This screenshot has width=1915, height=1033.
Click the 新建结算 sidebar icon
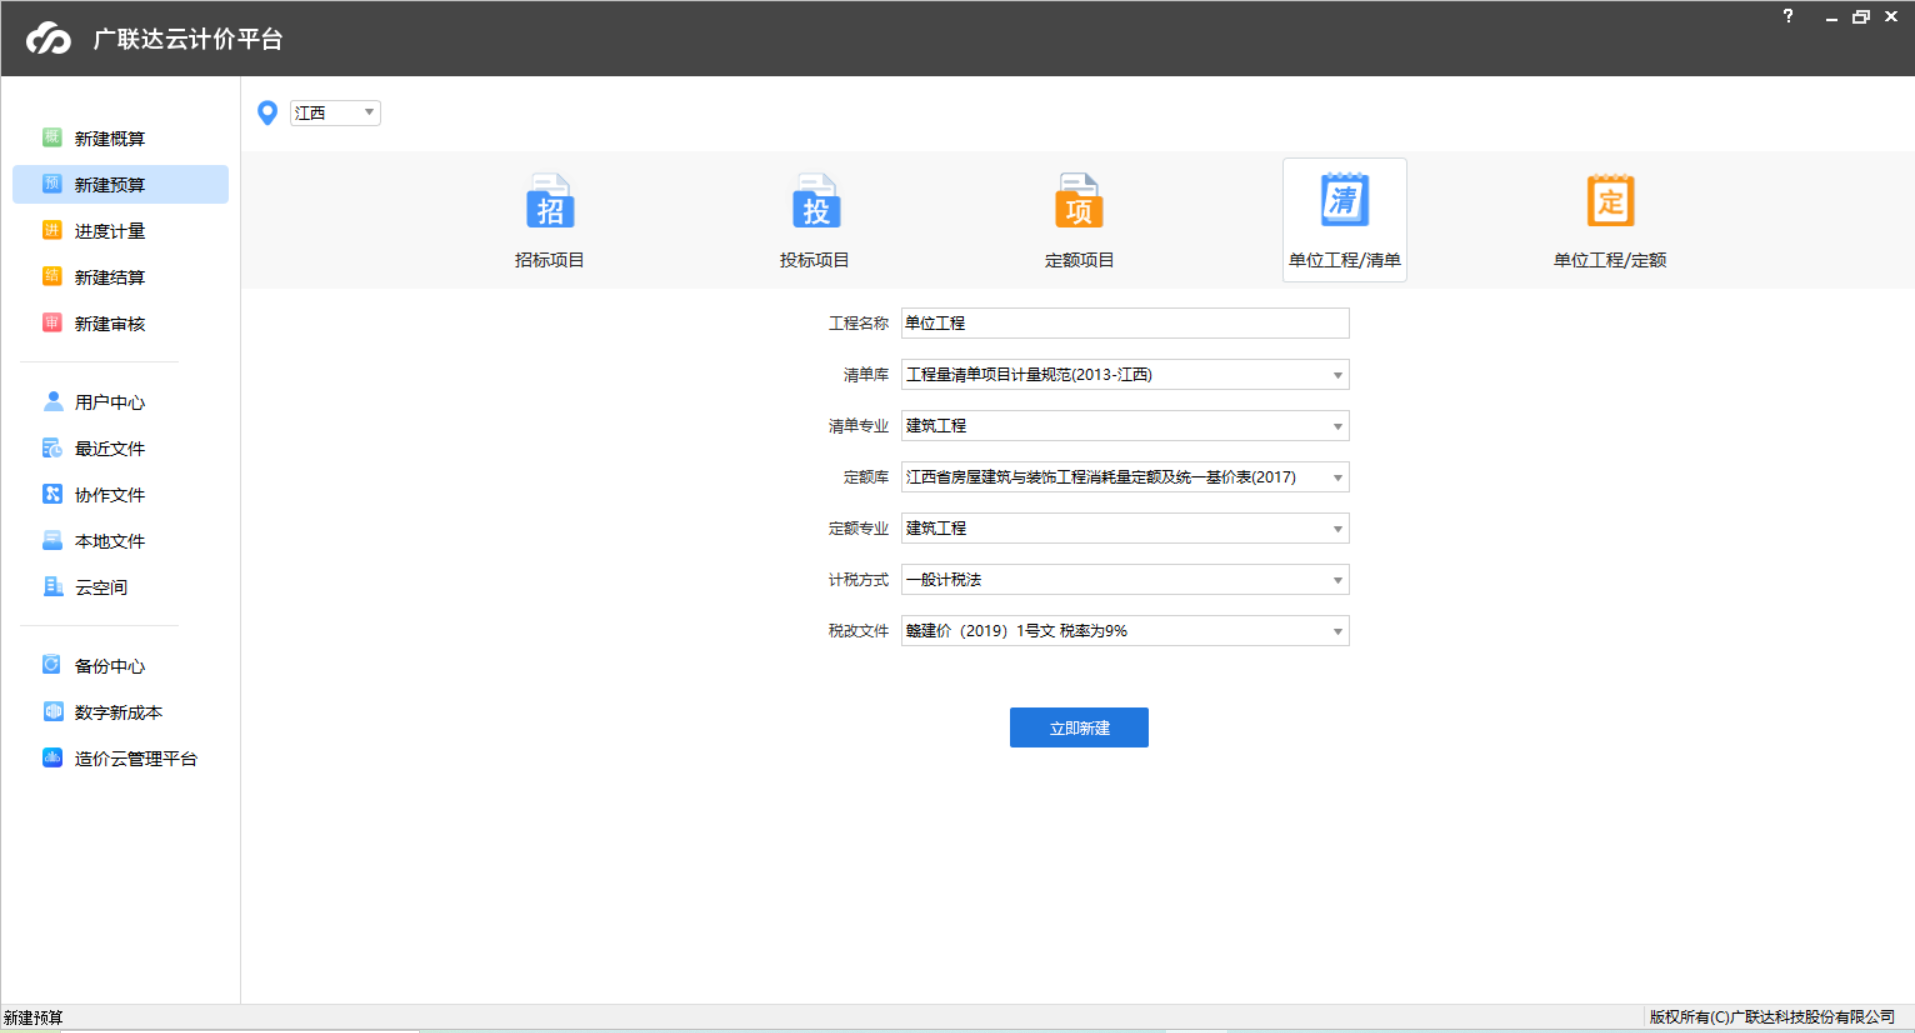[x=52, y=276]
